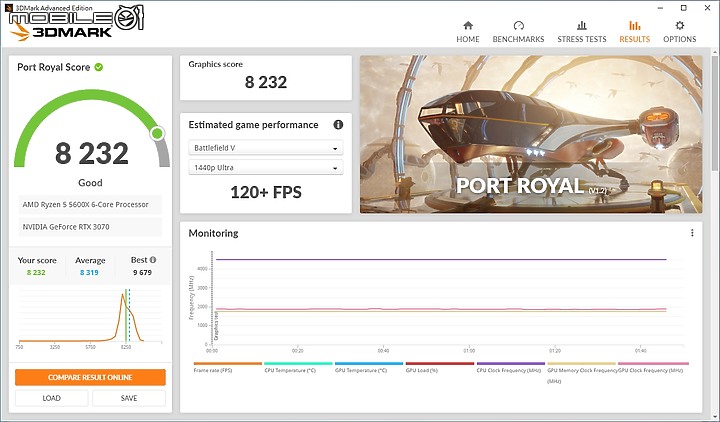Maximize the 3DMark window

coord(684,8)
